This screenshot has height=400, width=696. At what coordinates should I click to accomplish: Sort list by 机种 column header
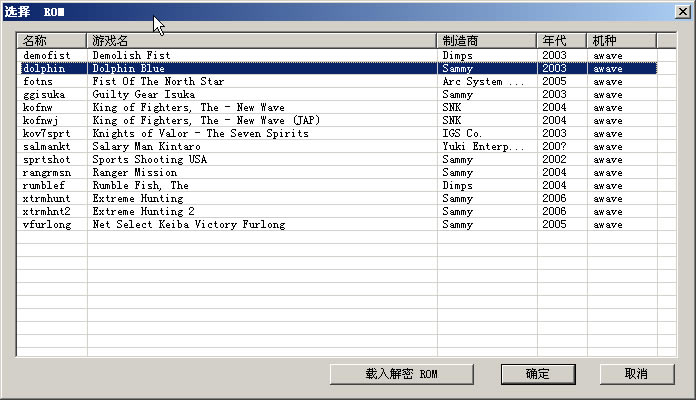coord(621,41)
